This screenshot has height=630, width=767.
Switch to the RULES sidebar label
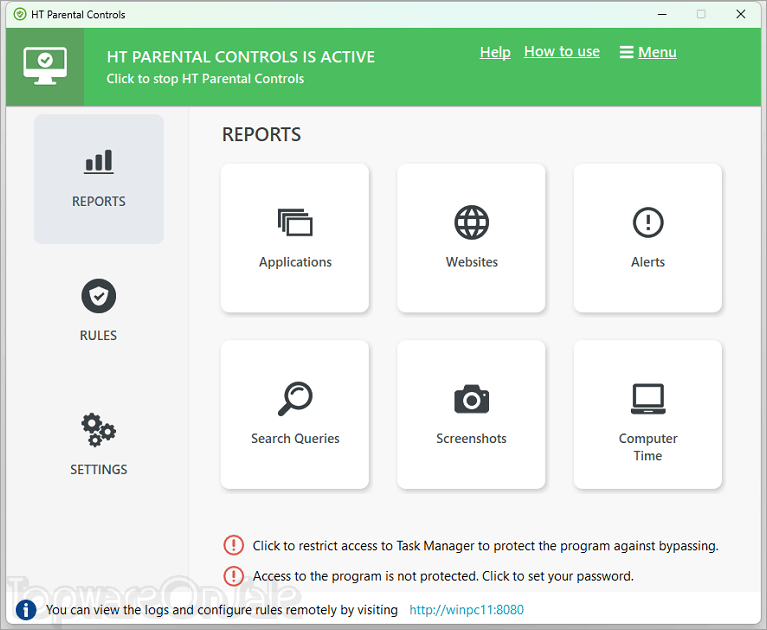coord(98,335)
